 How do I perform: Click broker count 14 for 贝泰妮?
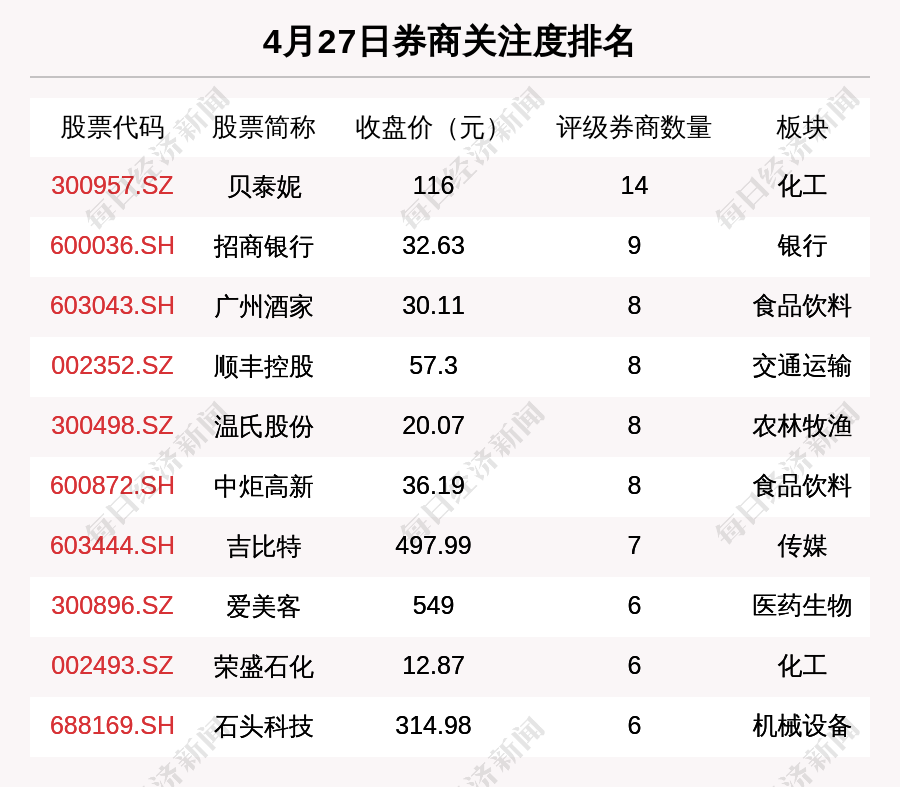pyautogui.click(x=634, y=186)
